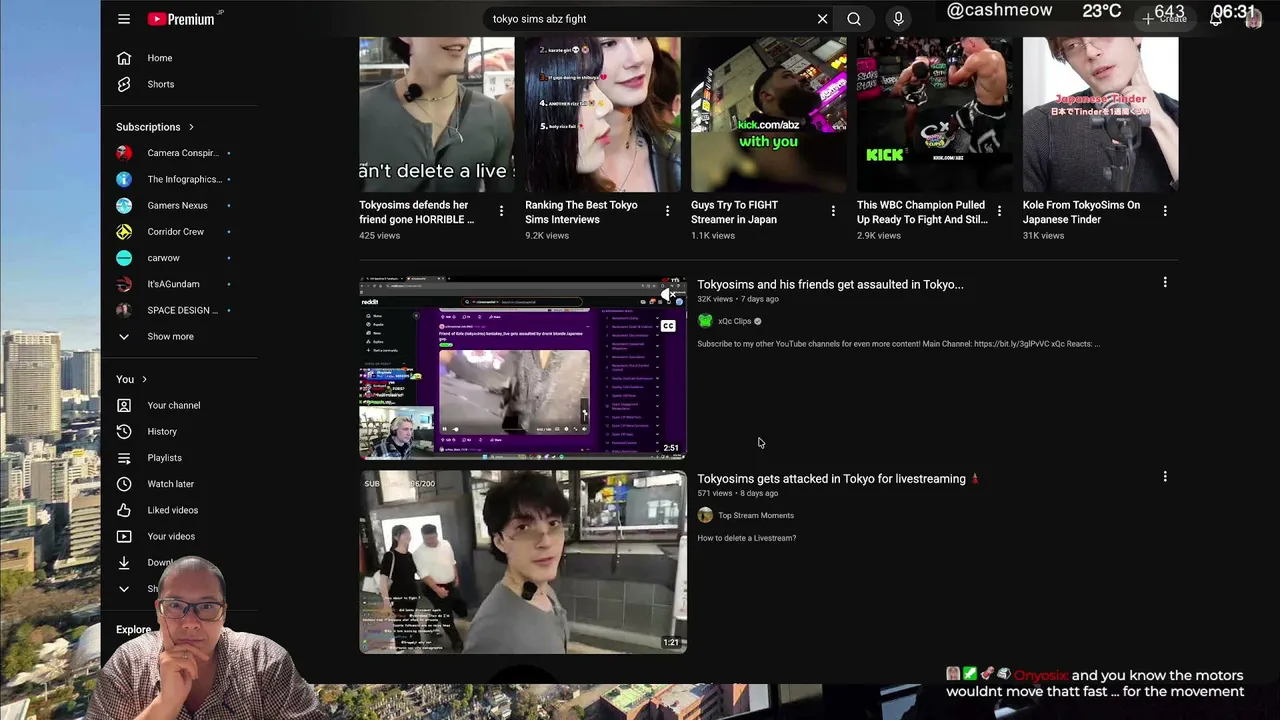Viewport: 1280px width, 720px height.
Task: Start voice search with microphone
Action: [x=898, y=19]
